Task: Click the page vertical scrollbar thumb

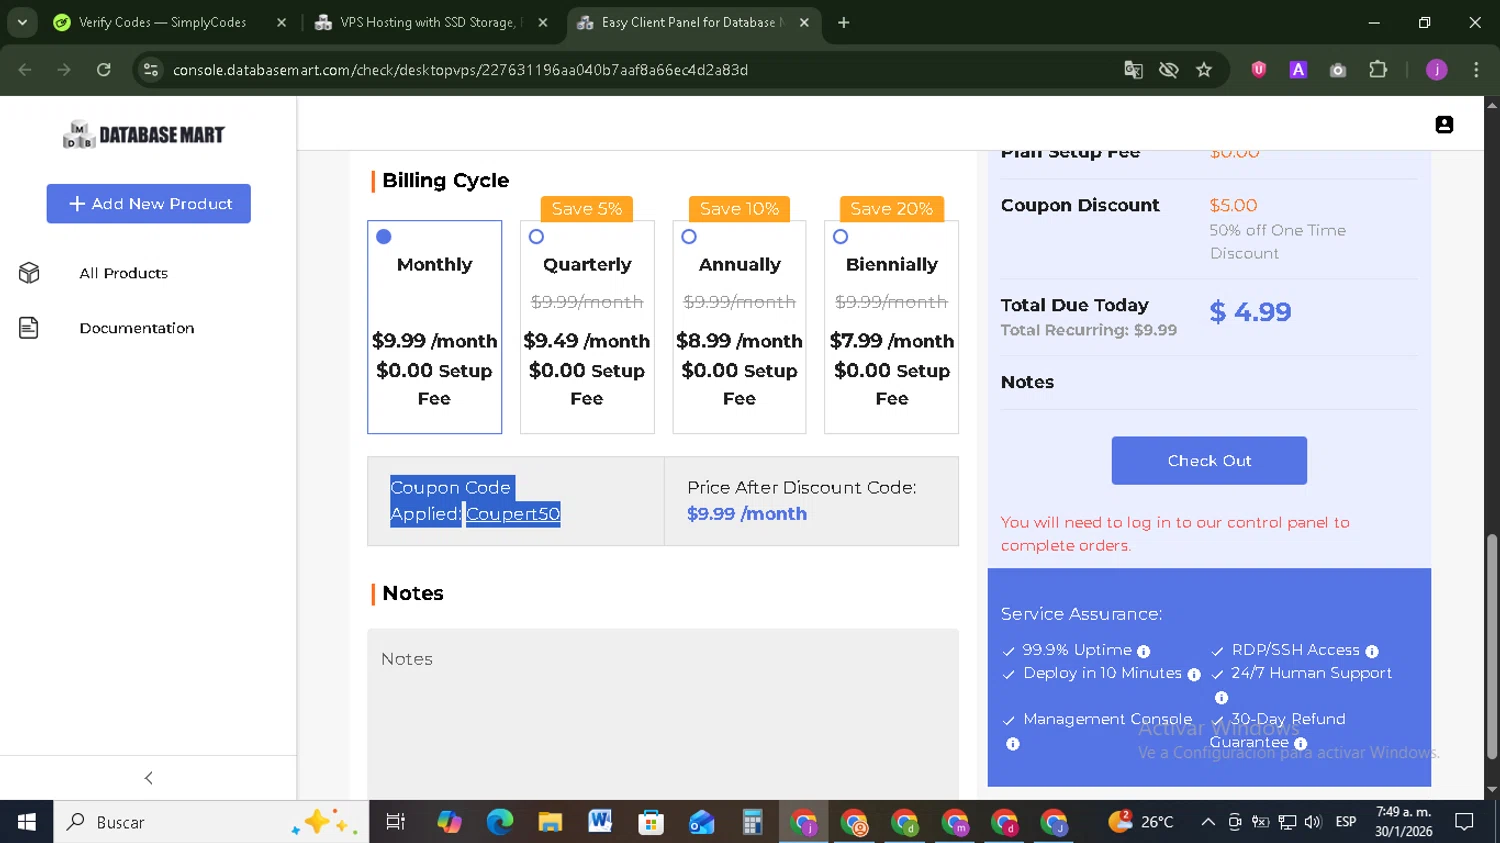Action: coord(1492,647)
